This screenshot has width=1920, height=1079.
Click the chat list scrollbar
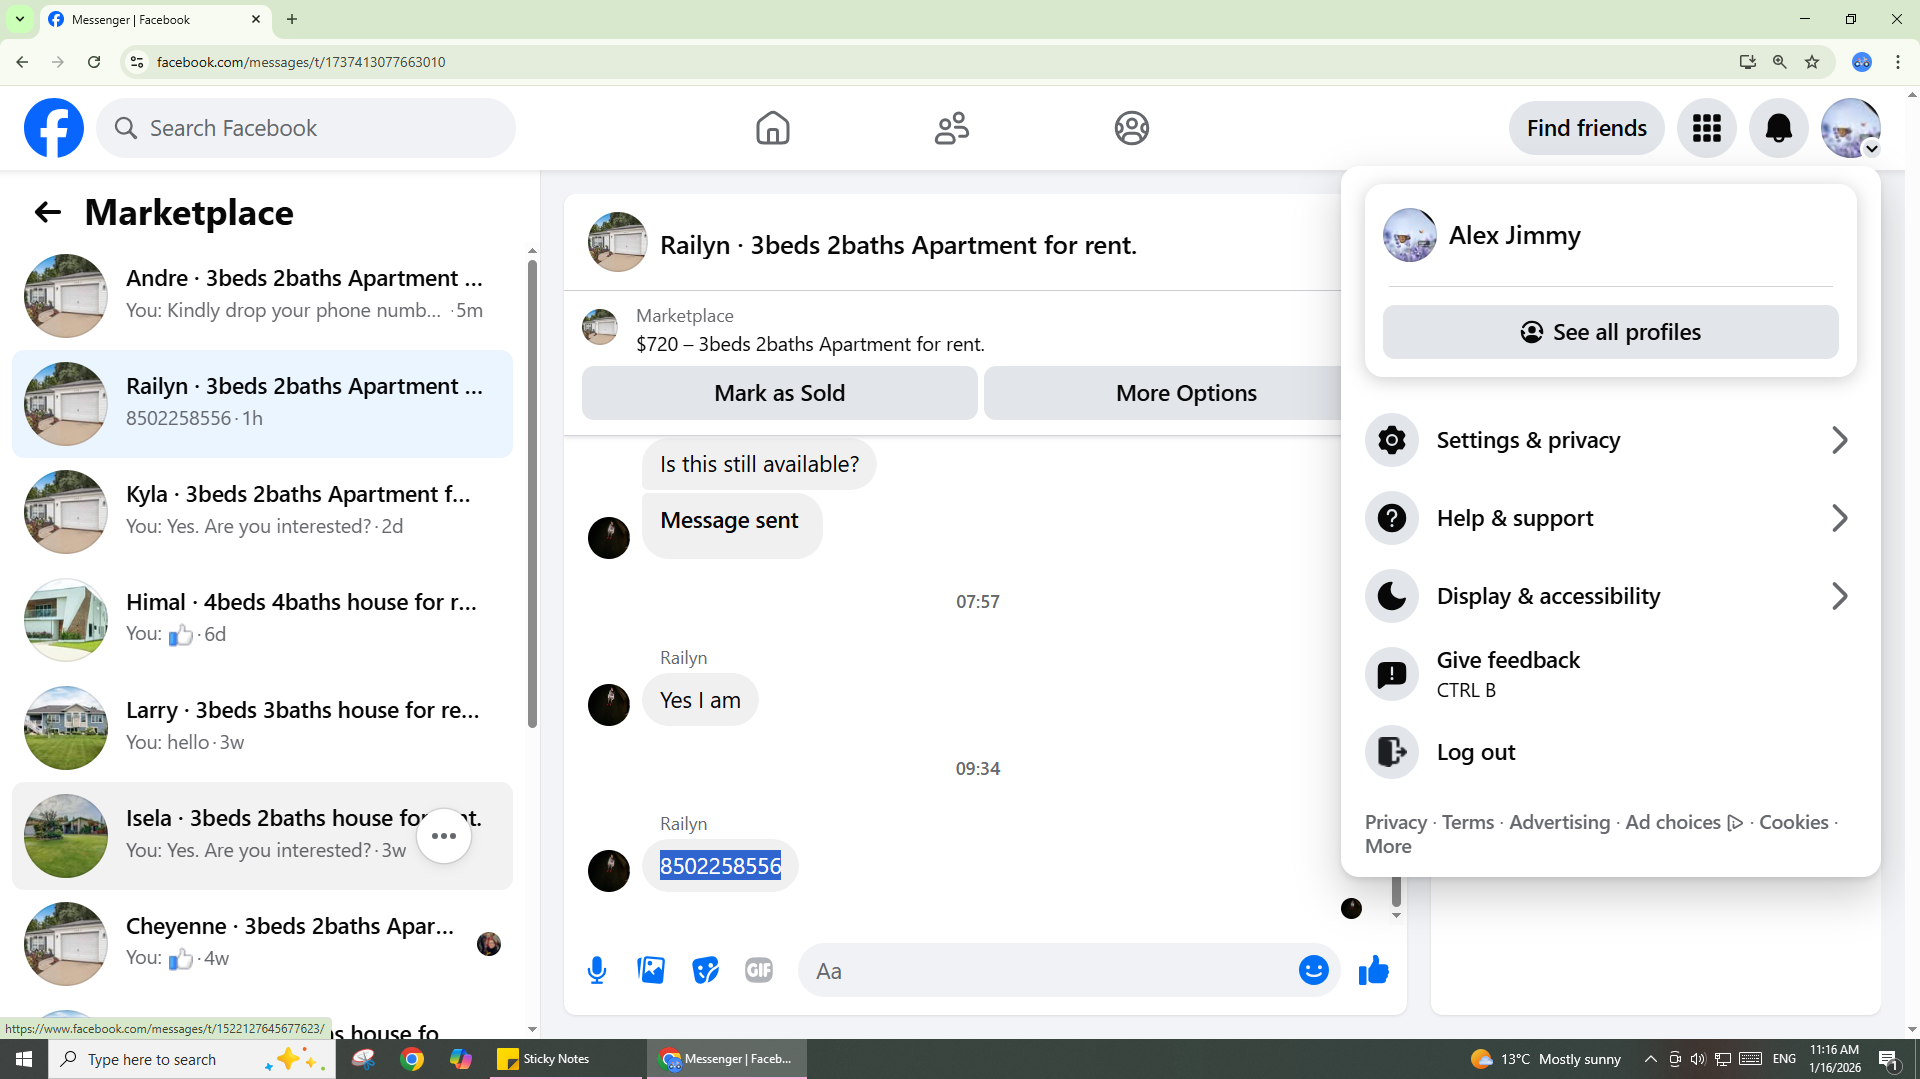tap(532, 494)
